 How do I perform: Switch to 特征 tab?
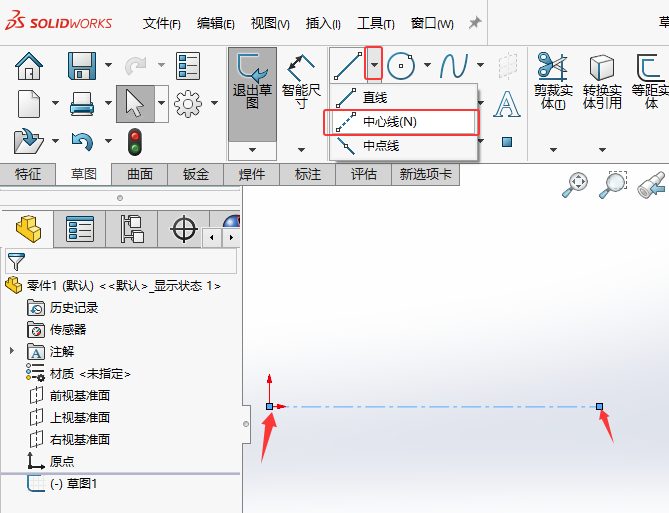(28, 174)
